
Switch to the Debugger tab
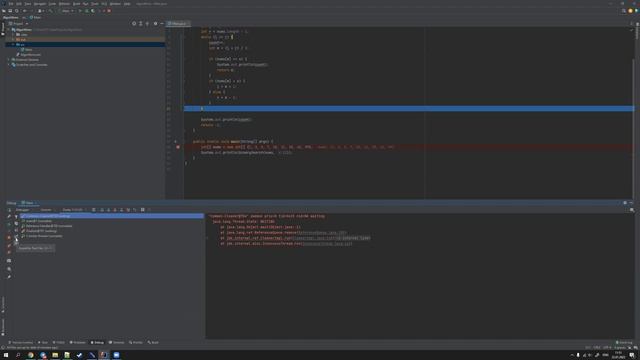click(x=22, y=210)
